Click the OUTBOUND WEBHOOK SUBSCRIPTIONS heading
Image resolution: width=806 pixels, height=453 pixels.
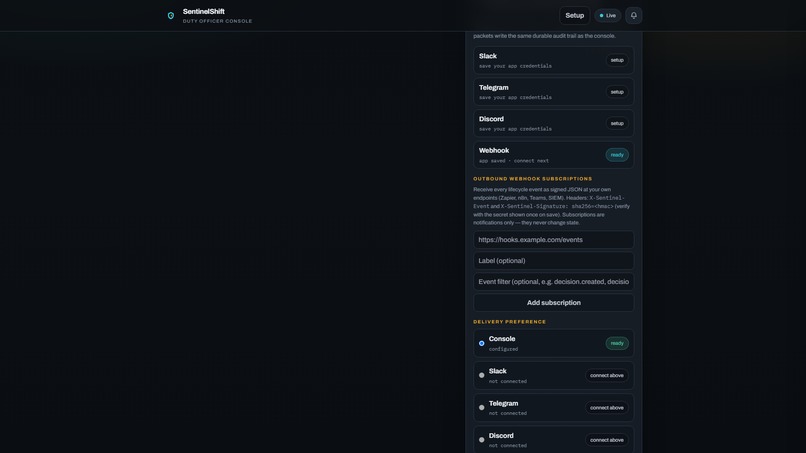533,179
